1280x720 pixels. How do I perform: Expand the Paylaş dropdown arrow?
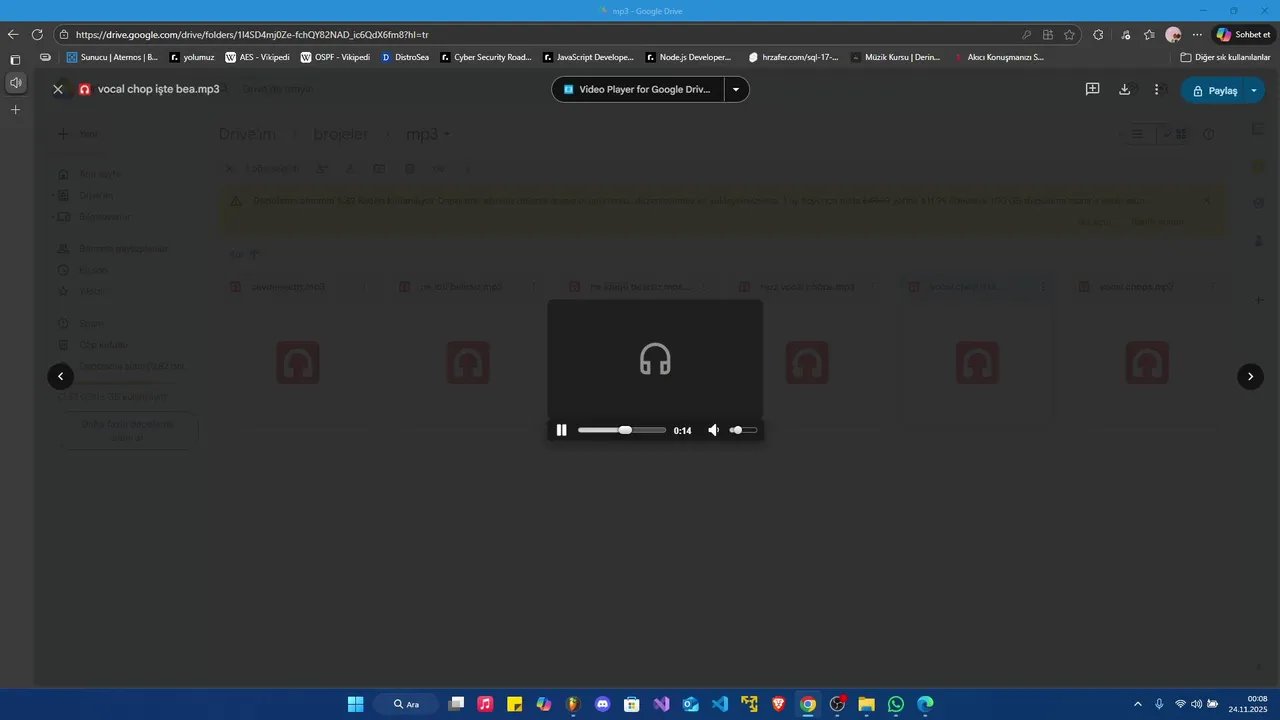1254,90
